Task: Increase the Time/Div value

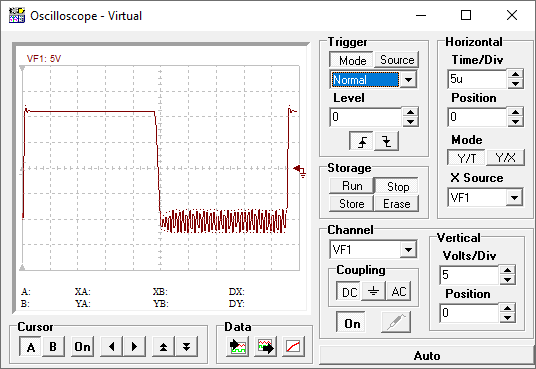Action: (515, 74)
